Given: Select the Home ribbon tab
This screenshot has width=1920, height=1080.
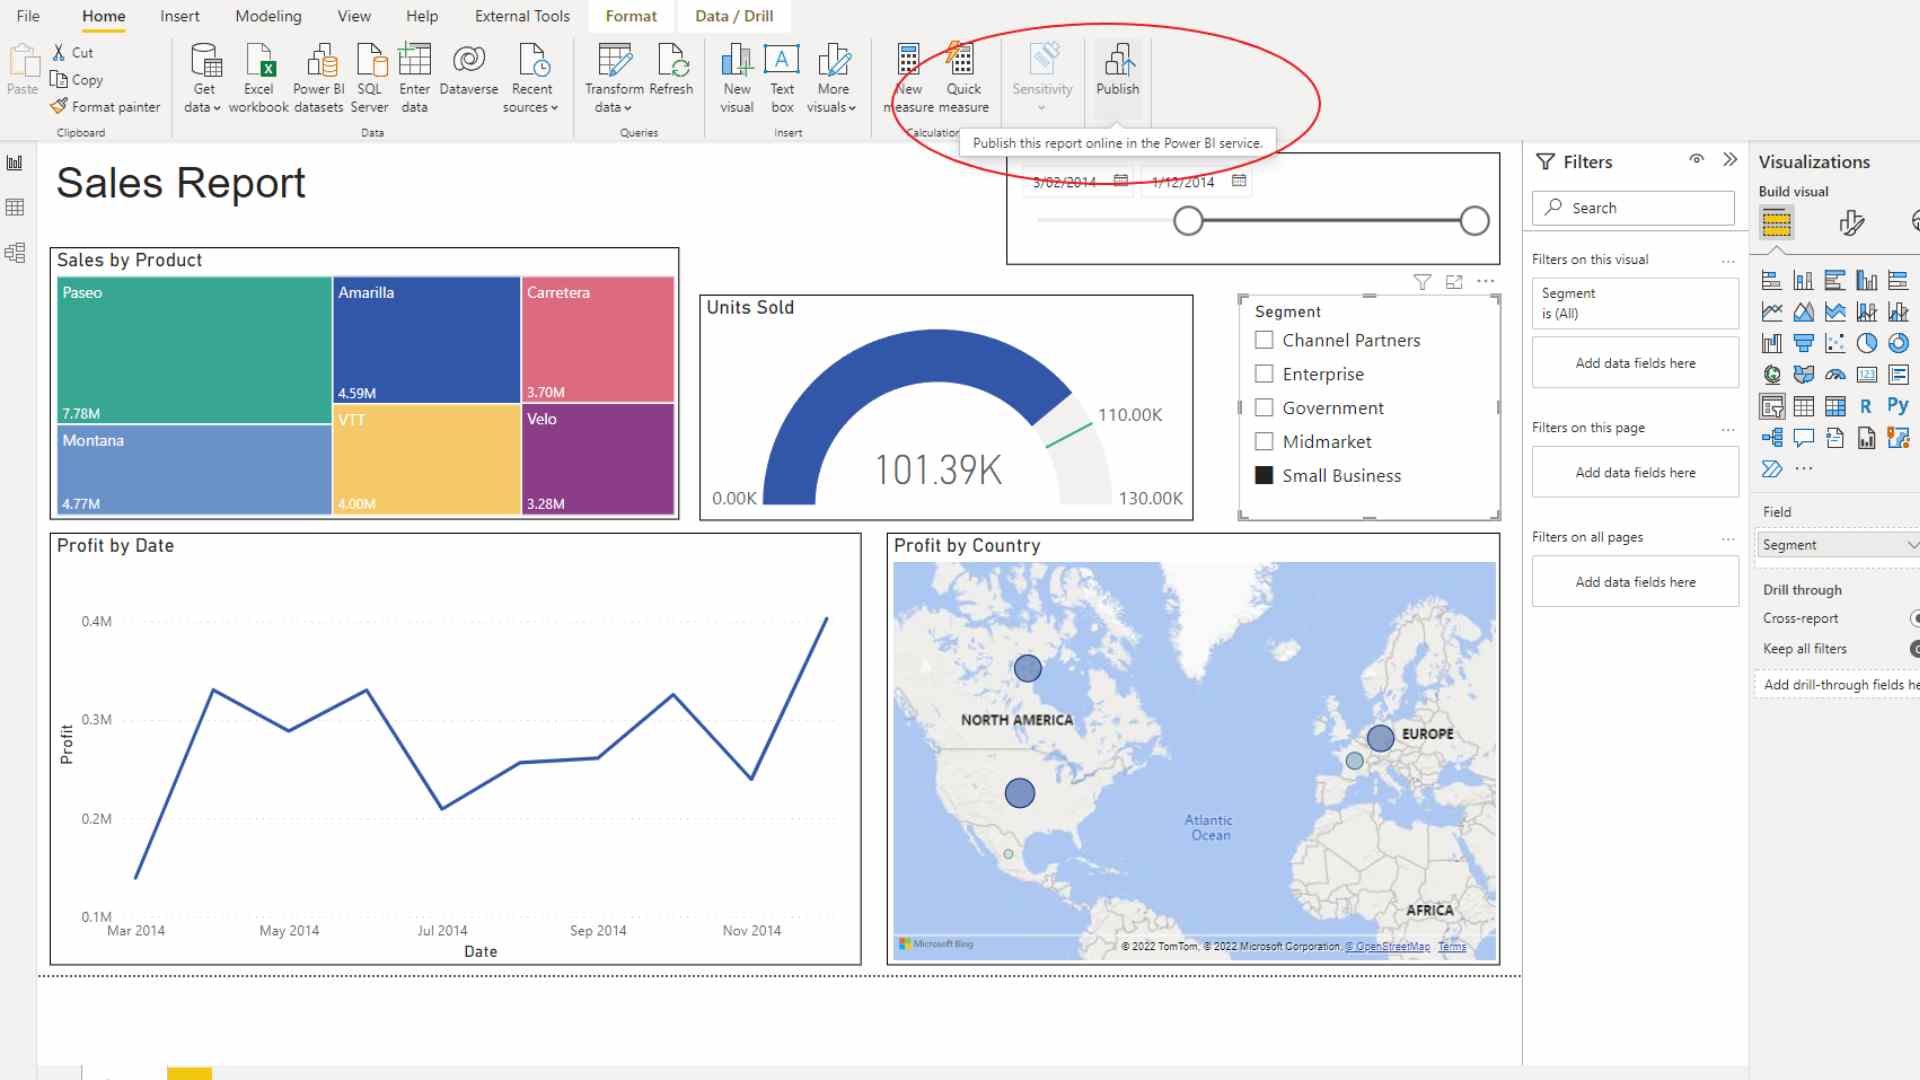Looking at the screenshot, I should 102,16.
